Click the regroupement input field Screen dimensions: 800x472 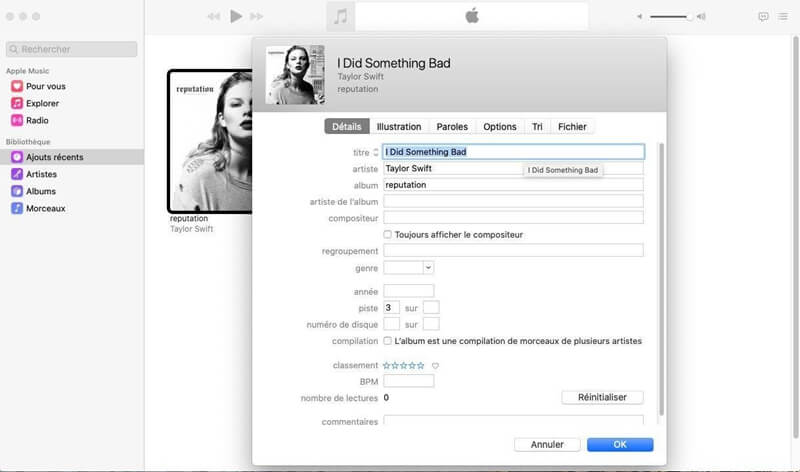[513, 250]
